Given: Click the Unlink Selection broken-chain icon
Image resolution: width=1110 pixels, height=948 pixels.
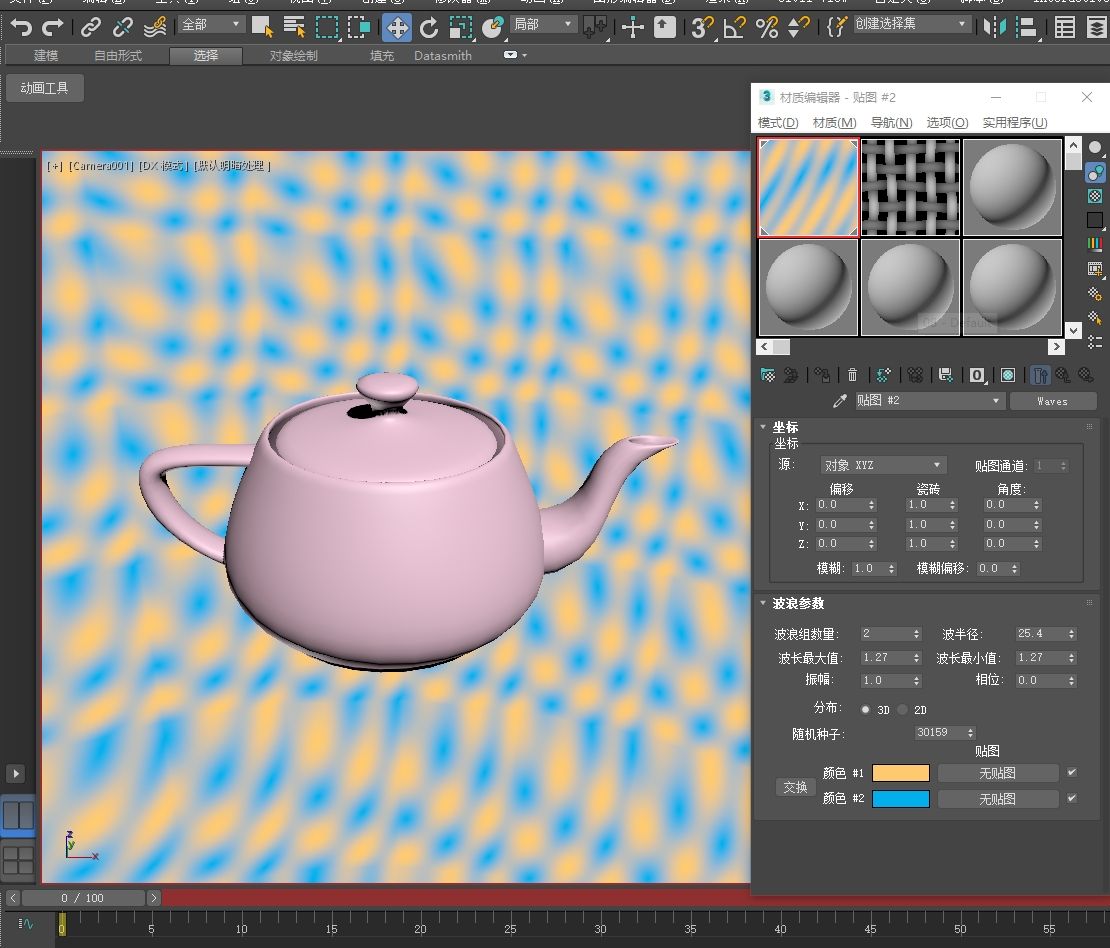Looking at the screenshot, I should coord(122,28).
